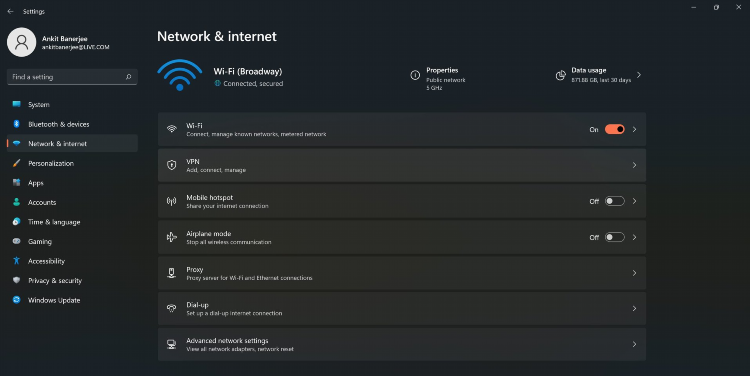Click the large blue Wi-Fi signal icon
The height and width of the screenshot is (376, 750).
click(180, 75)
